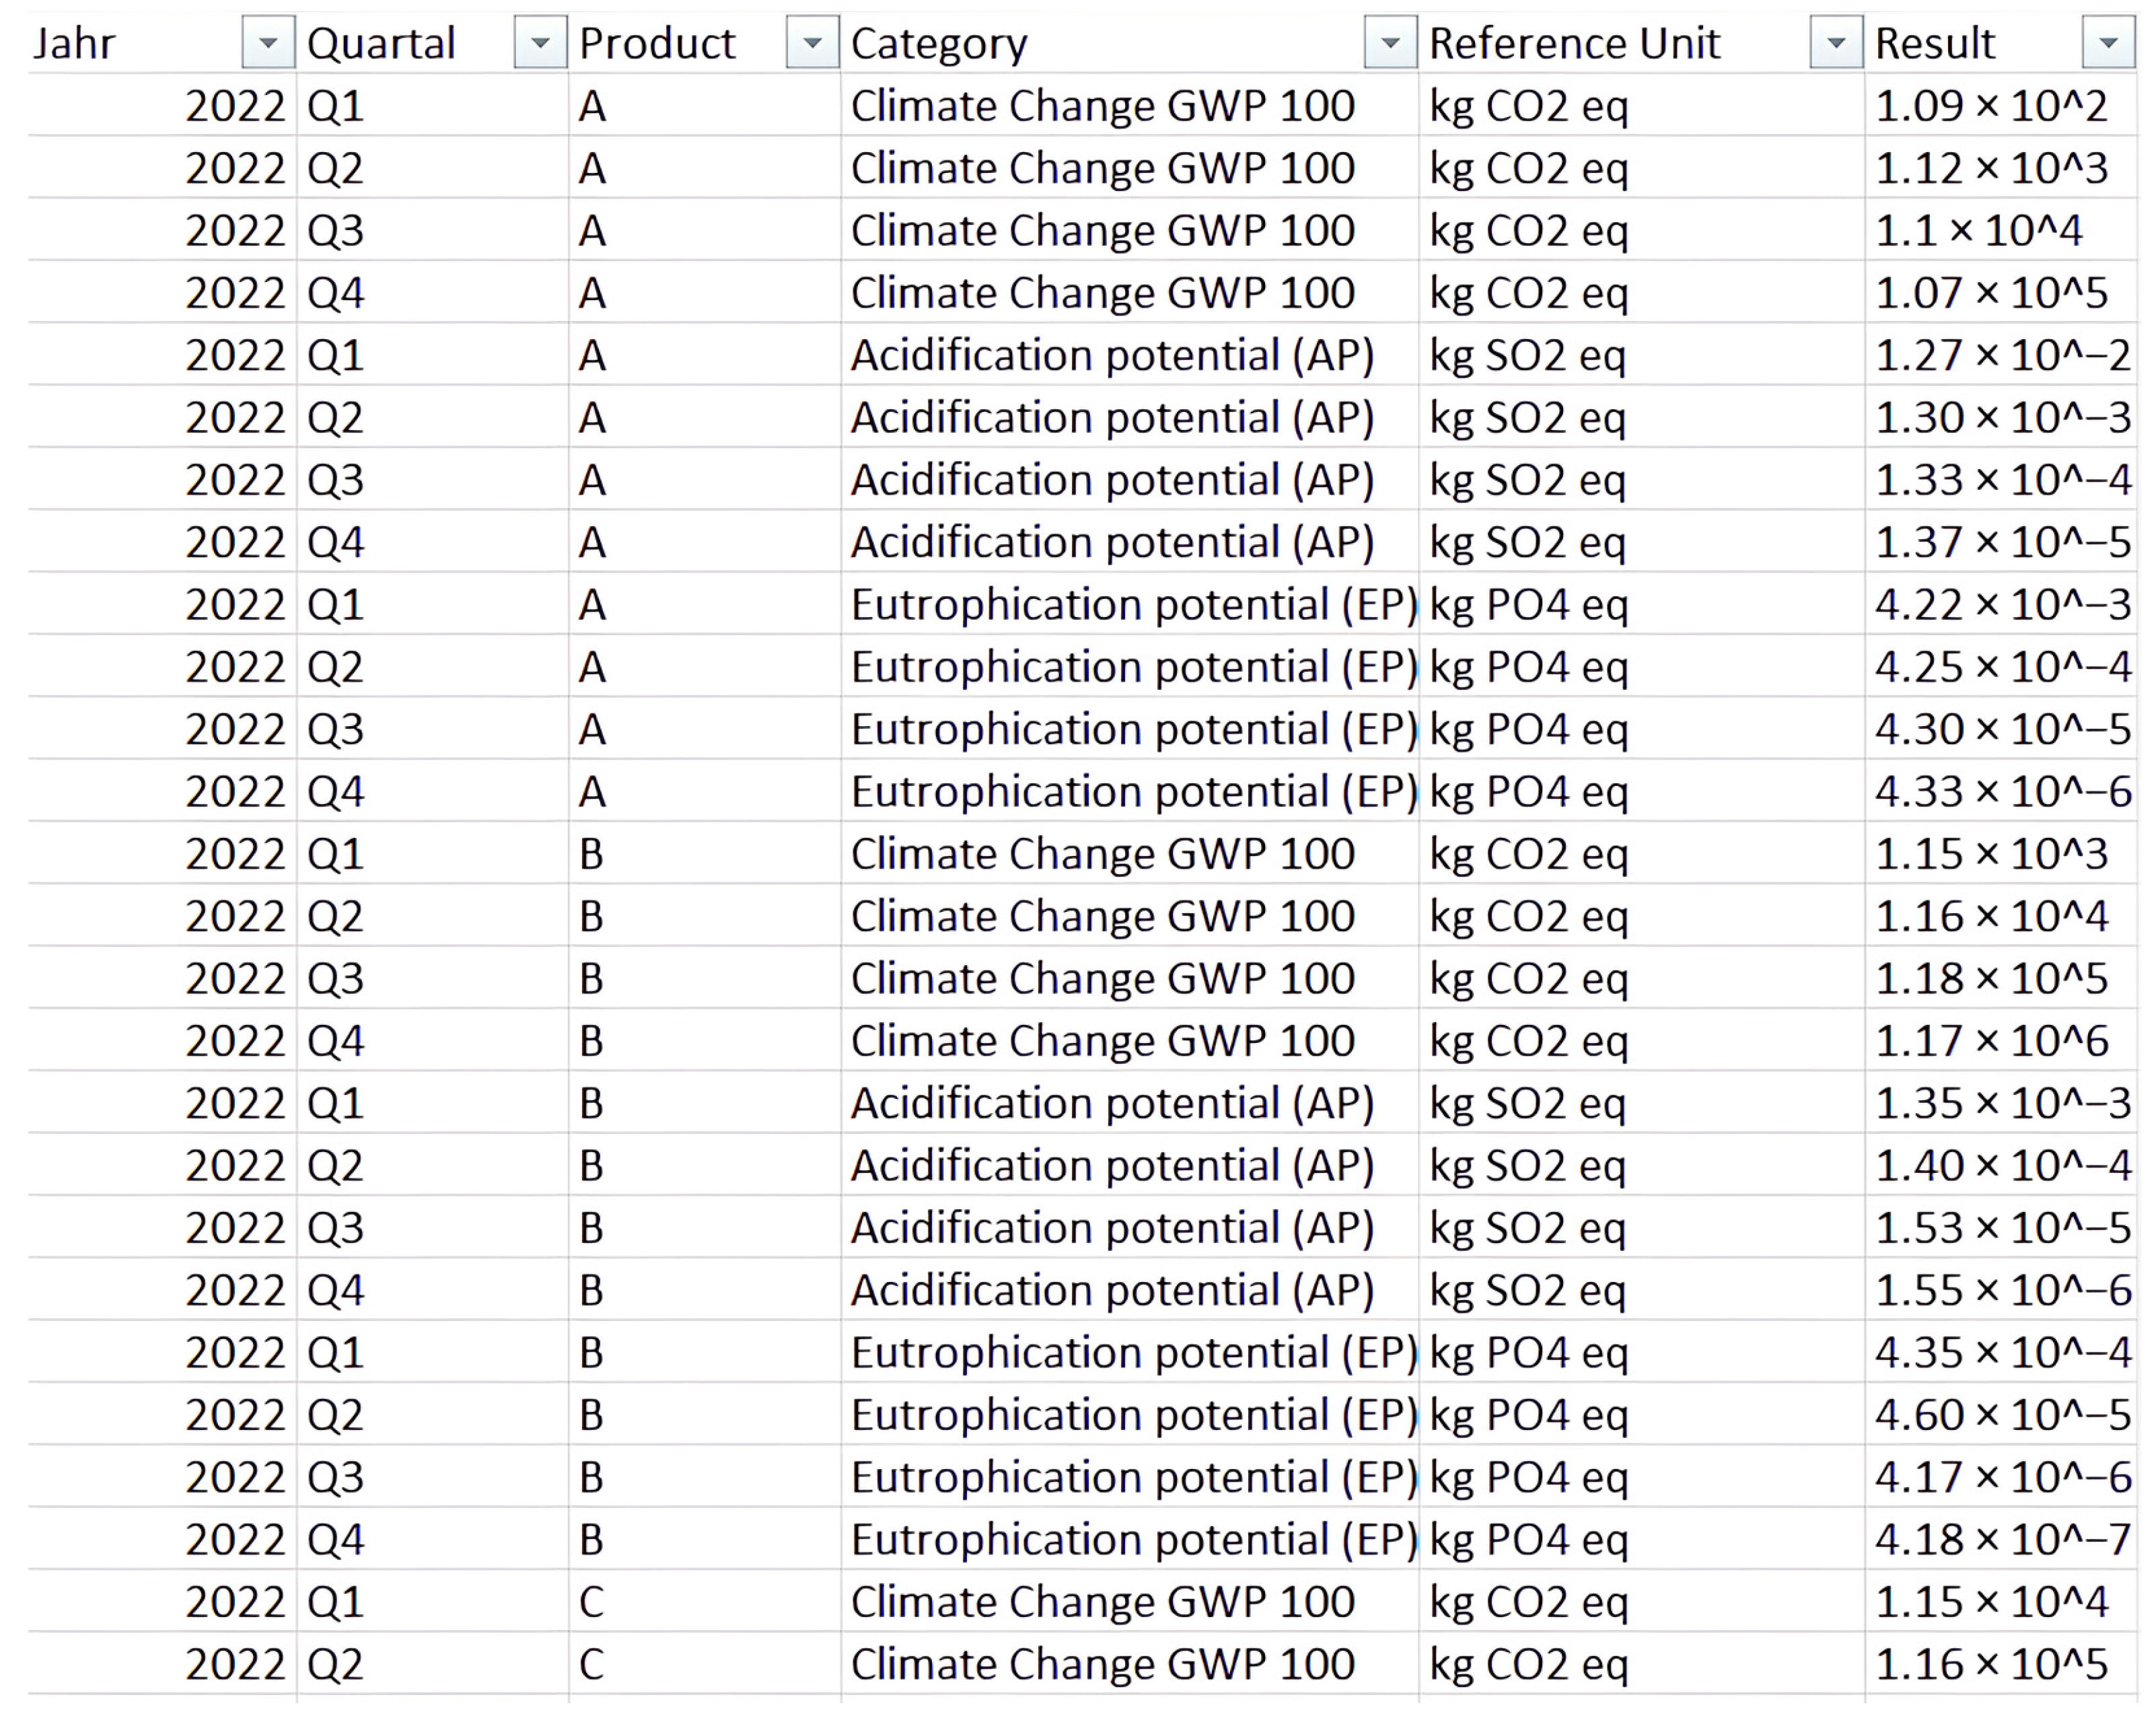Click result cell 4.33 × 10^−6
Viewport: 2156px width, 1718px height.
tap(2000, 792)
